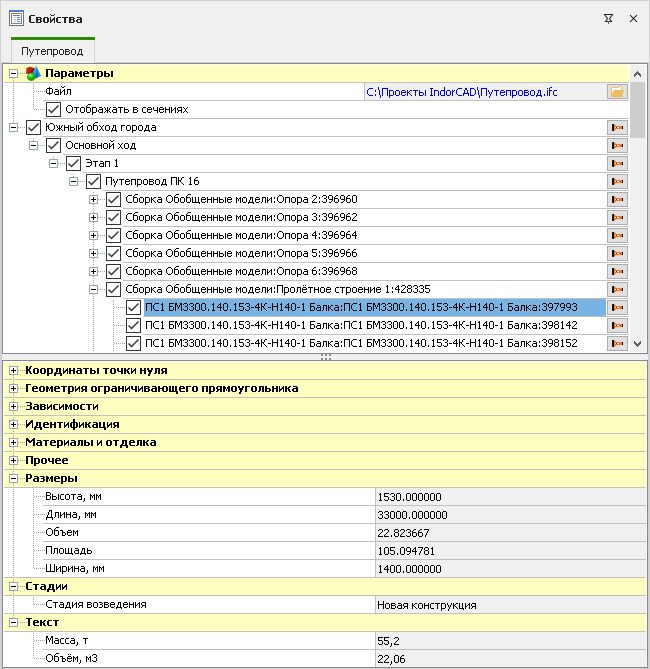
Task: Click locate icon in Путепровод ПК 16 row
Action: coord(617,181)
